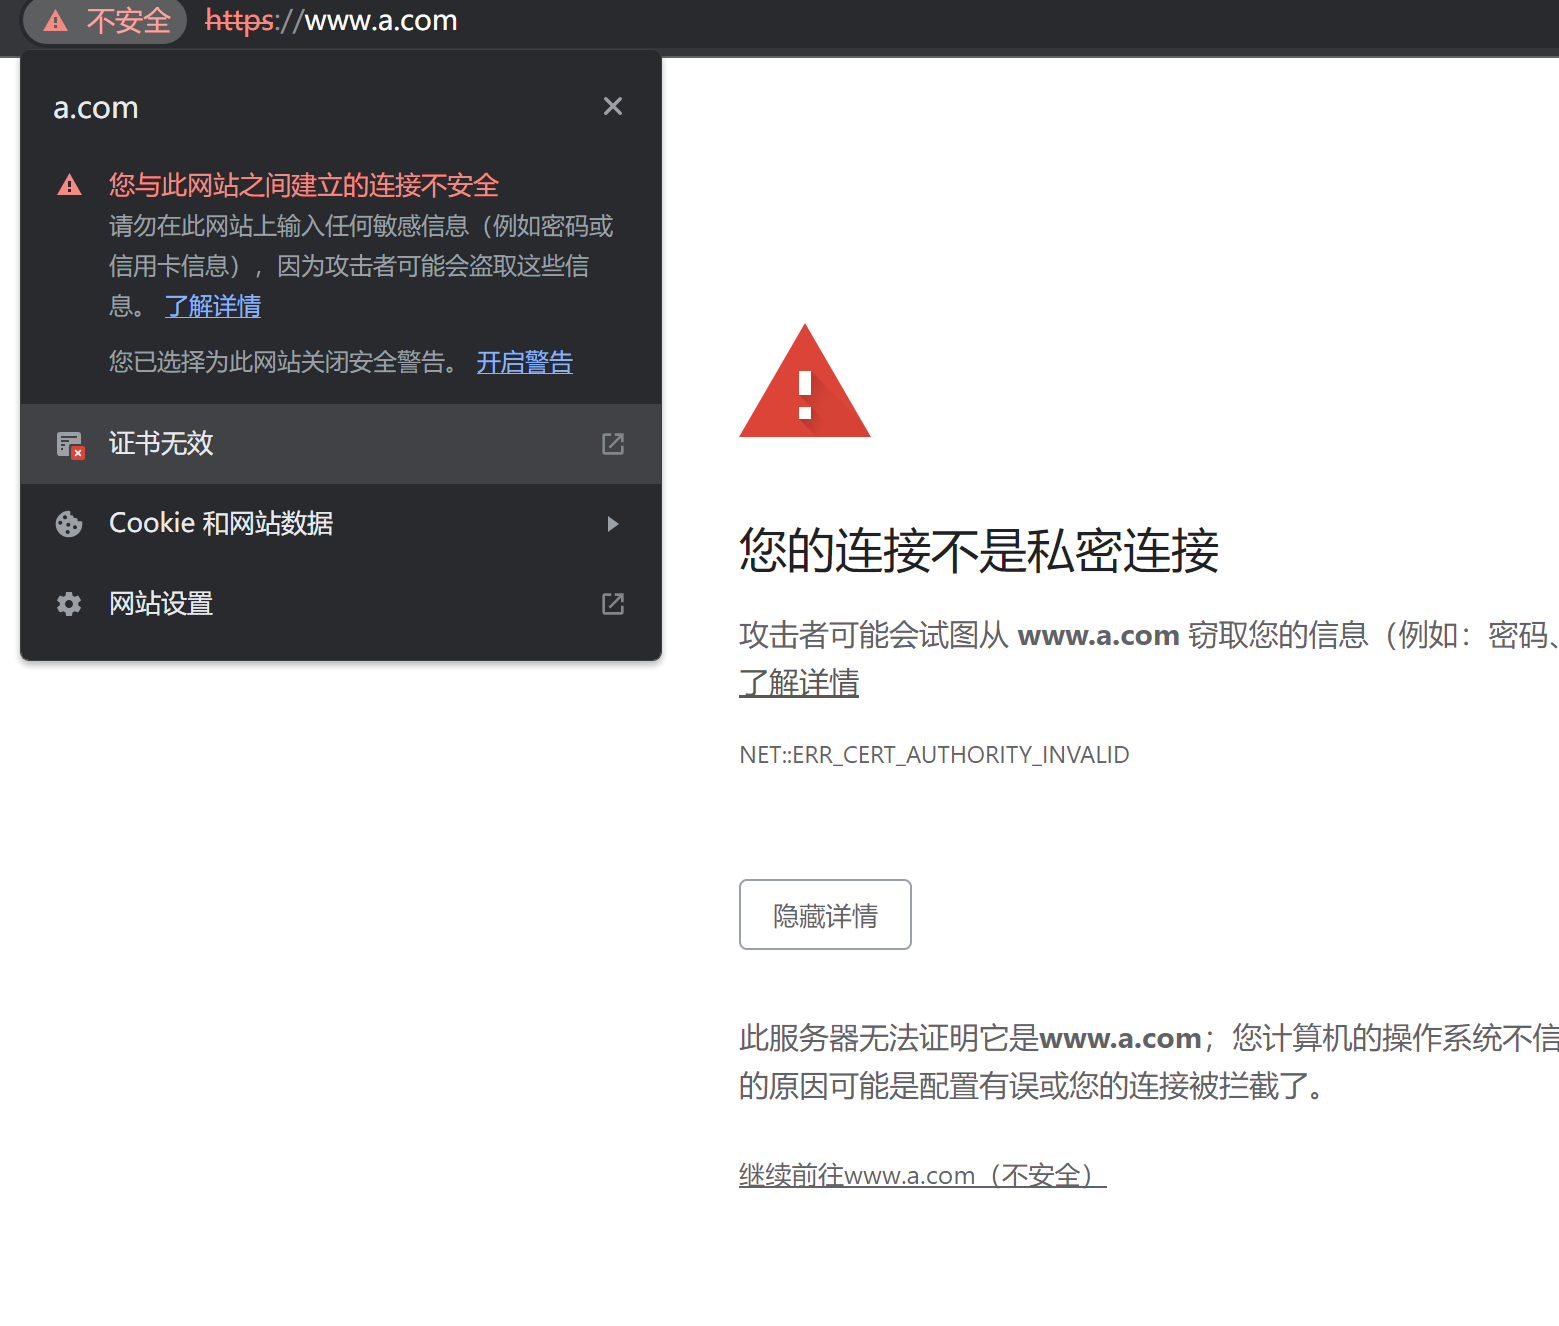1559x1326 pixels.
Task: Open "了解详情" link in the site popup
Action: tap(213, 306)
